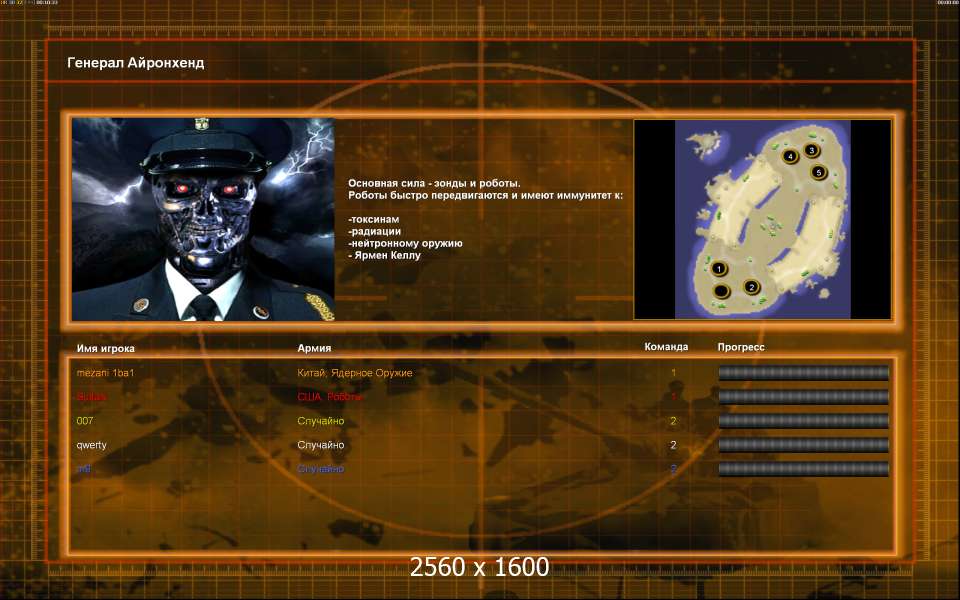Click start position marker 3 on the map
Screen dimensions: 960x600
[x=812, y=150]
